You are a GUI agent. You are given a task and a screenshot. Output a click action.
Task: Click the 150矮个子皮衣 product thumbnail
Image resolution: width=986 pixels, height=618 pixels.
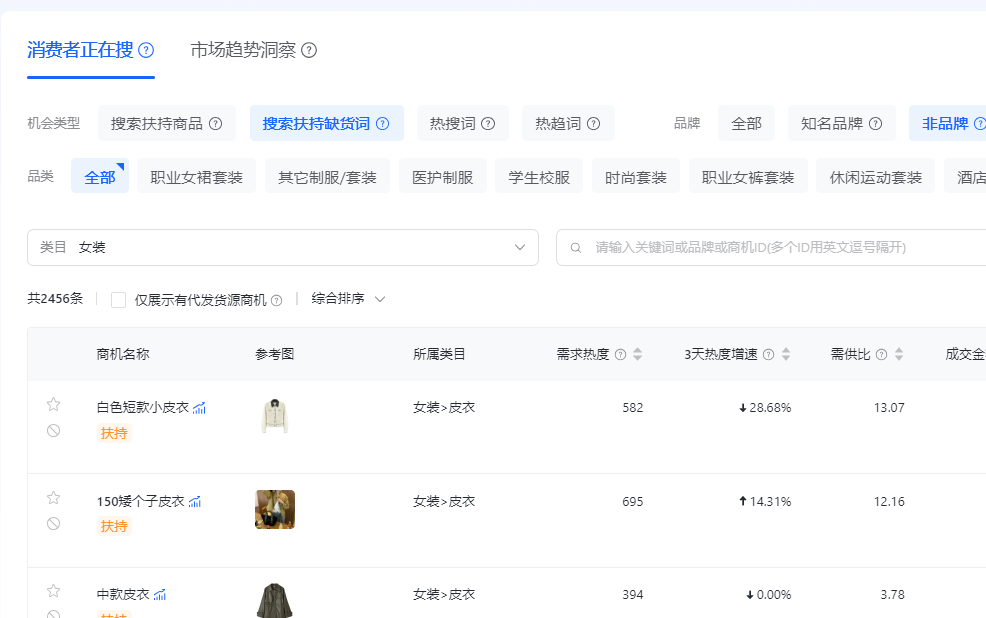point(275,509)
